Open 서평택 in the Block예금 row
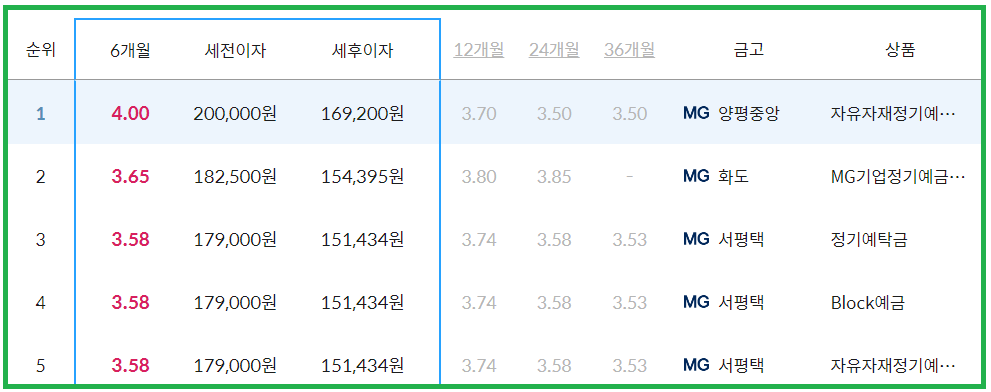 tap(741, 303)
